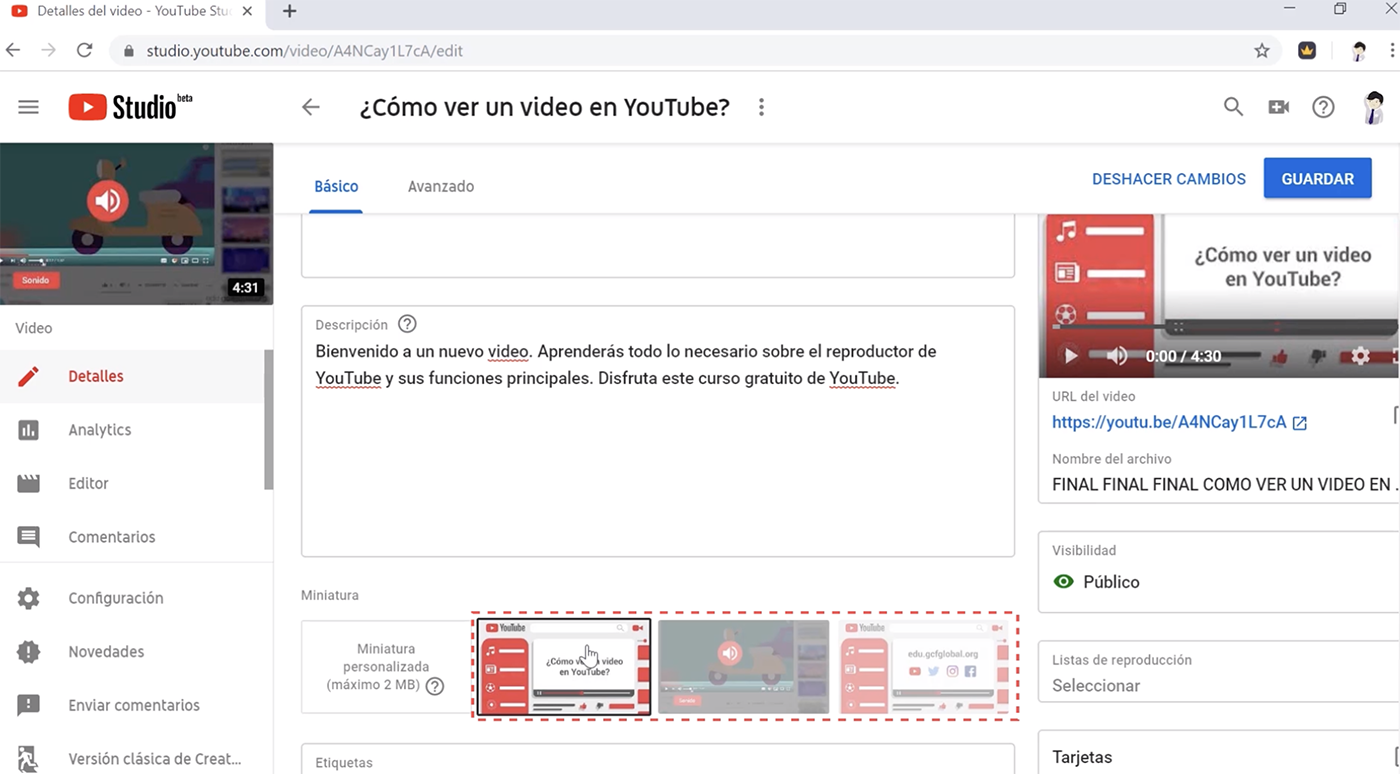Viewport: 1400px width, 774px height.
Task: Click the help icon next to Descripción
Action: pos(407,324)
